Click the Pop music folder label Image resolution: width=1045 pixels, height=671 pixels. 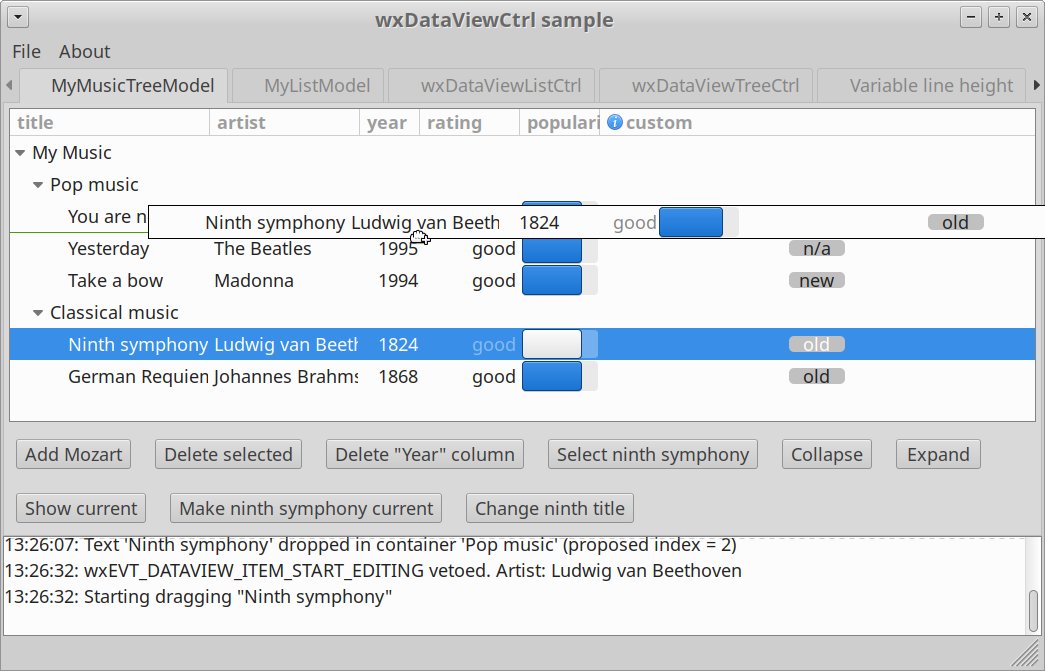tap(95, 185)
